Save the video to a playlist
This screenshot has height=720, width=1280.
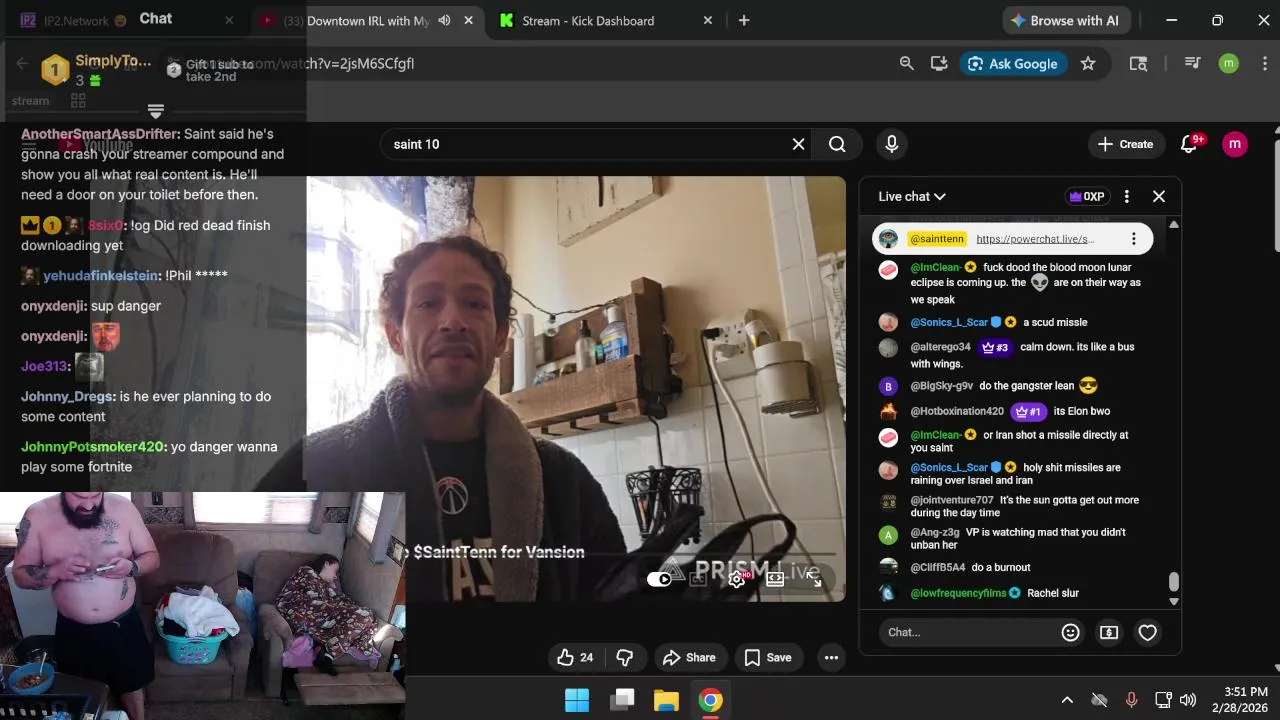click(x=769, y=657)
